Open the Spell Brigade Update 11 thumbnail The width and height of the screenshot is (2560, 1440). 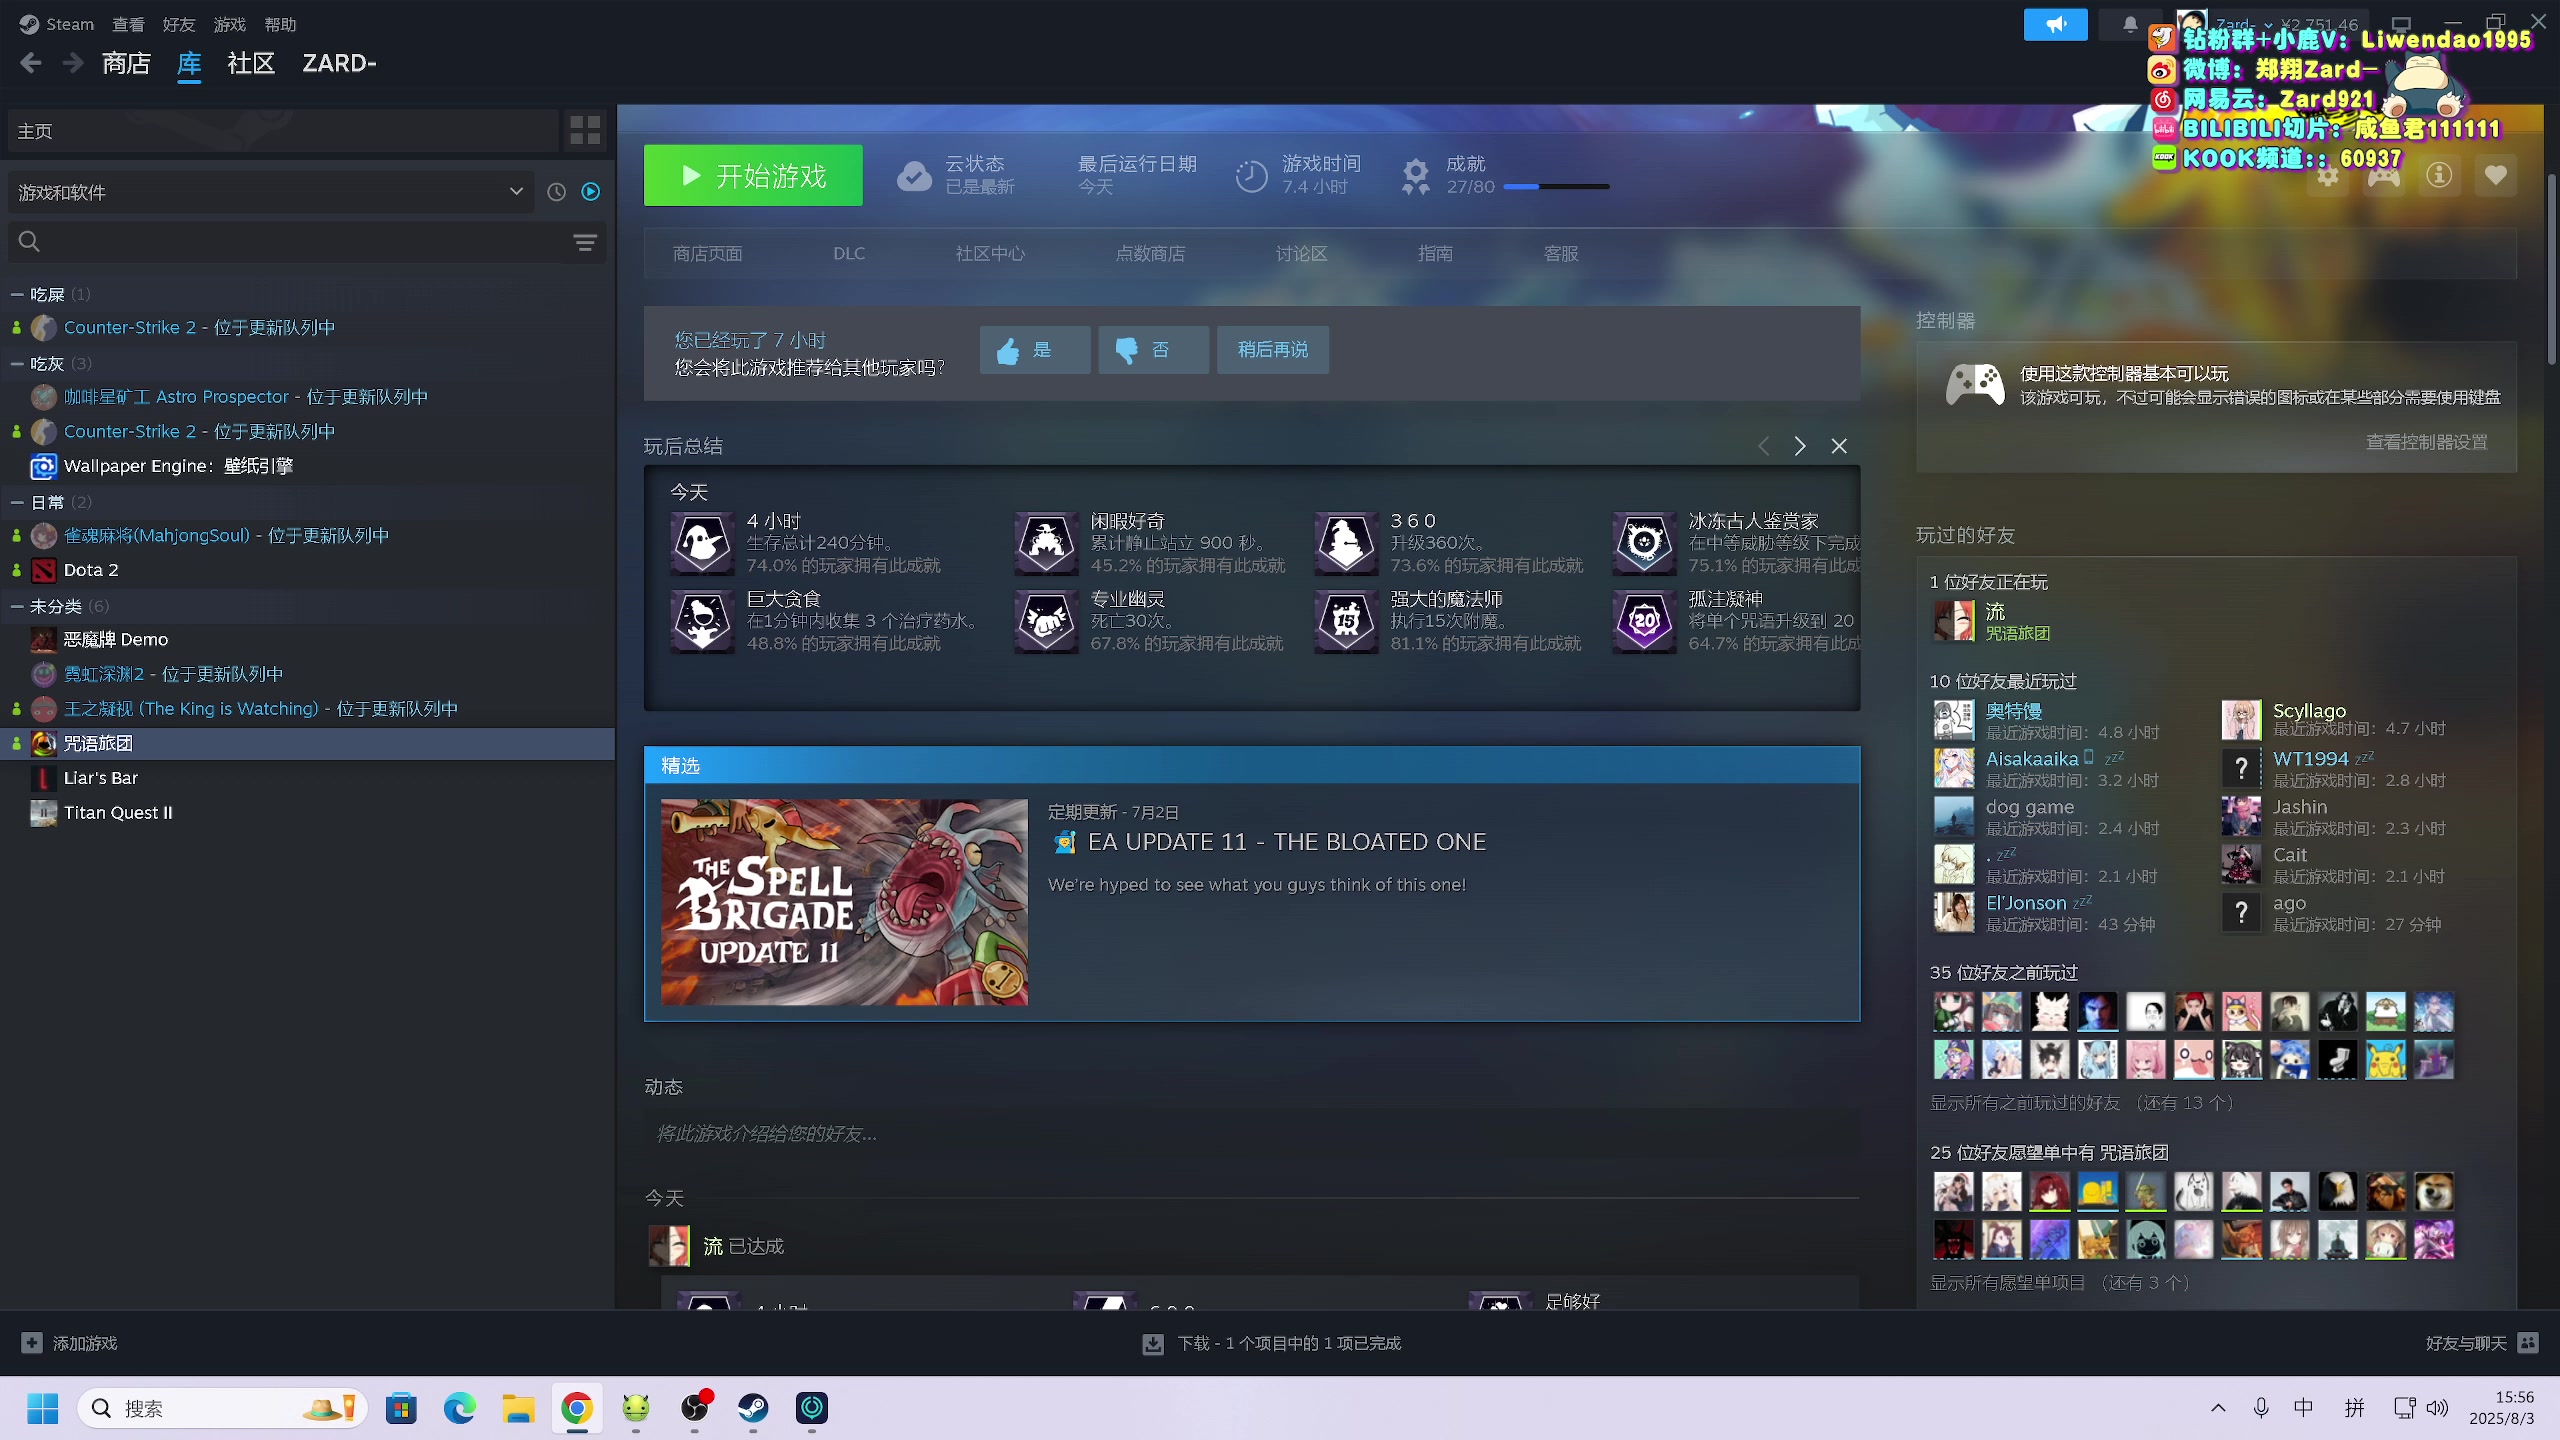tap(844, 902)
